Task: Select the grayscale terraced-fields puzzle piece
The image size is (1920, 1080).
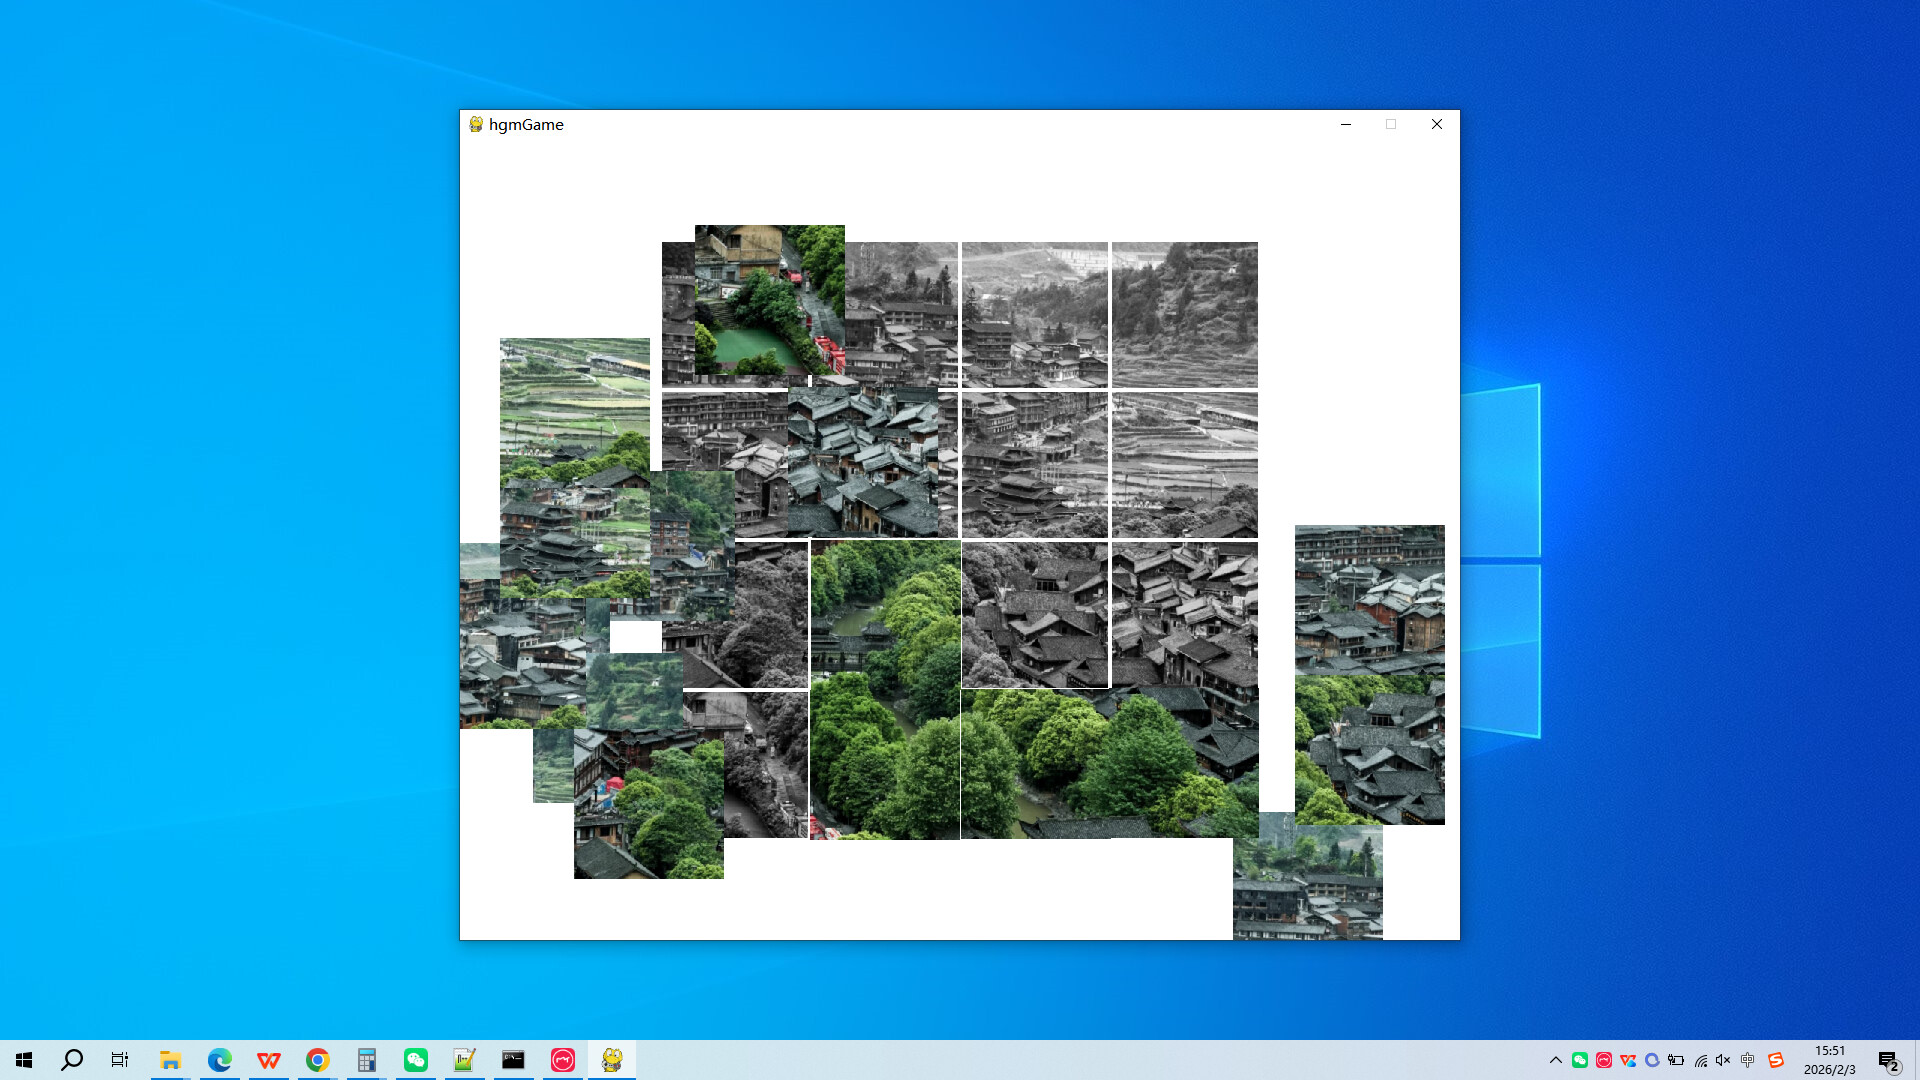Action: point(1184,463)
